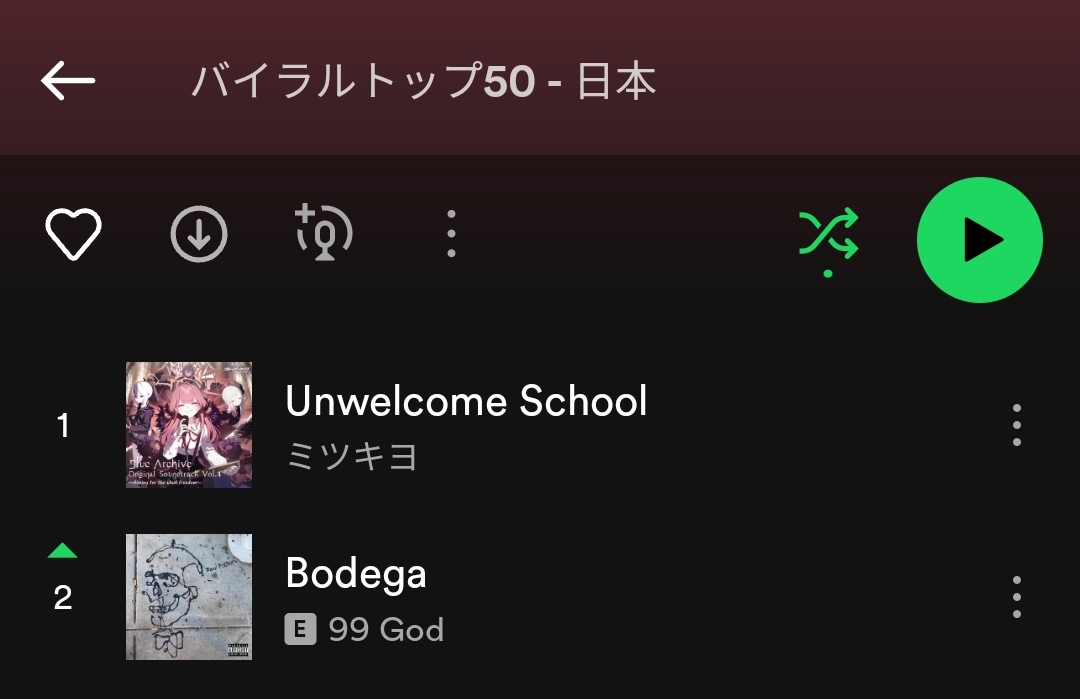
Task: Tap the バイラルトップ50 - 日本 title
Action: (x=424, y=81)
